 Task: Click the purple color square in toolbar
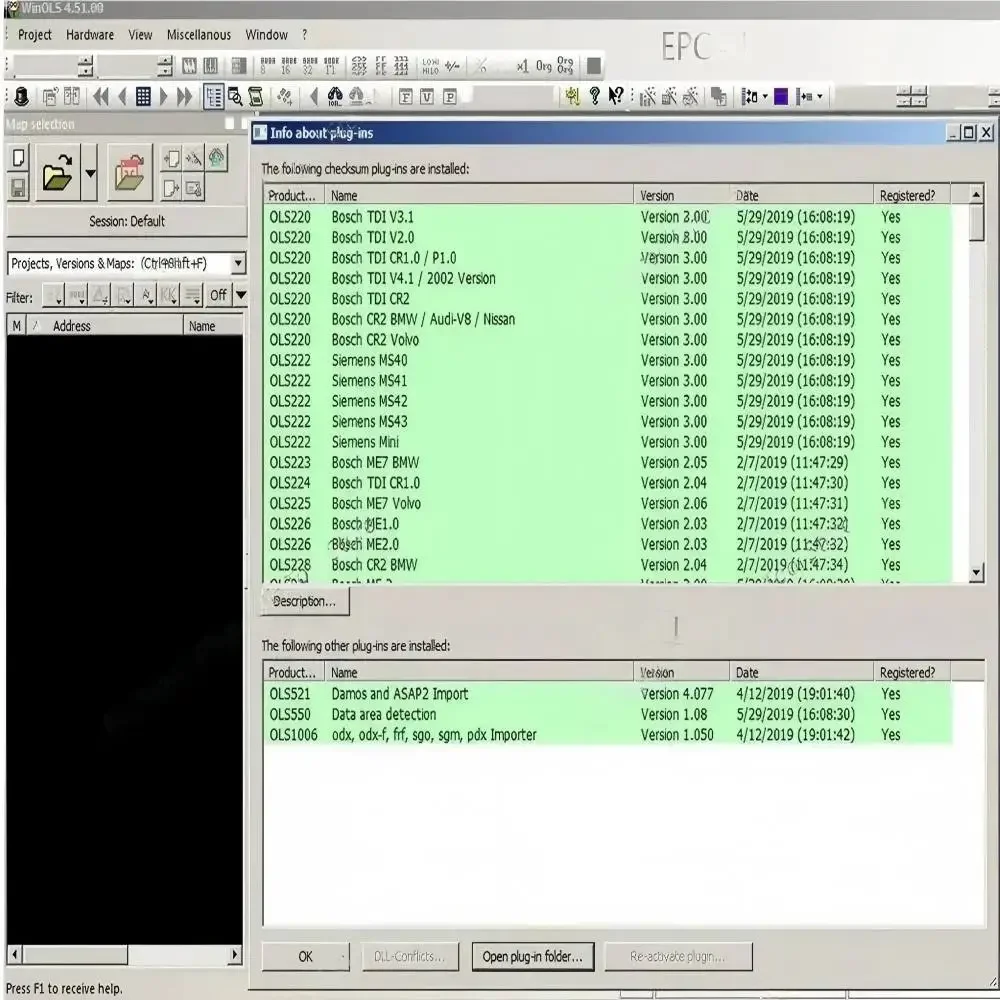(x=781, y=97)
